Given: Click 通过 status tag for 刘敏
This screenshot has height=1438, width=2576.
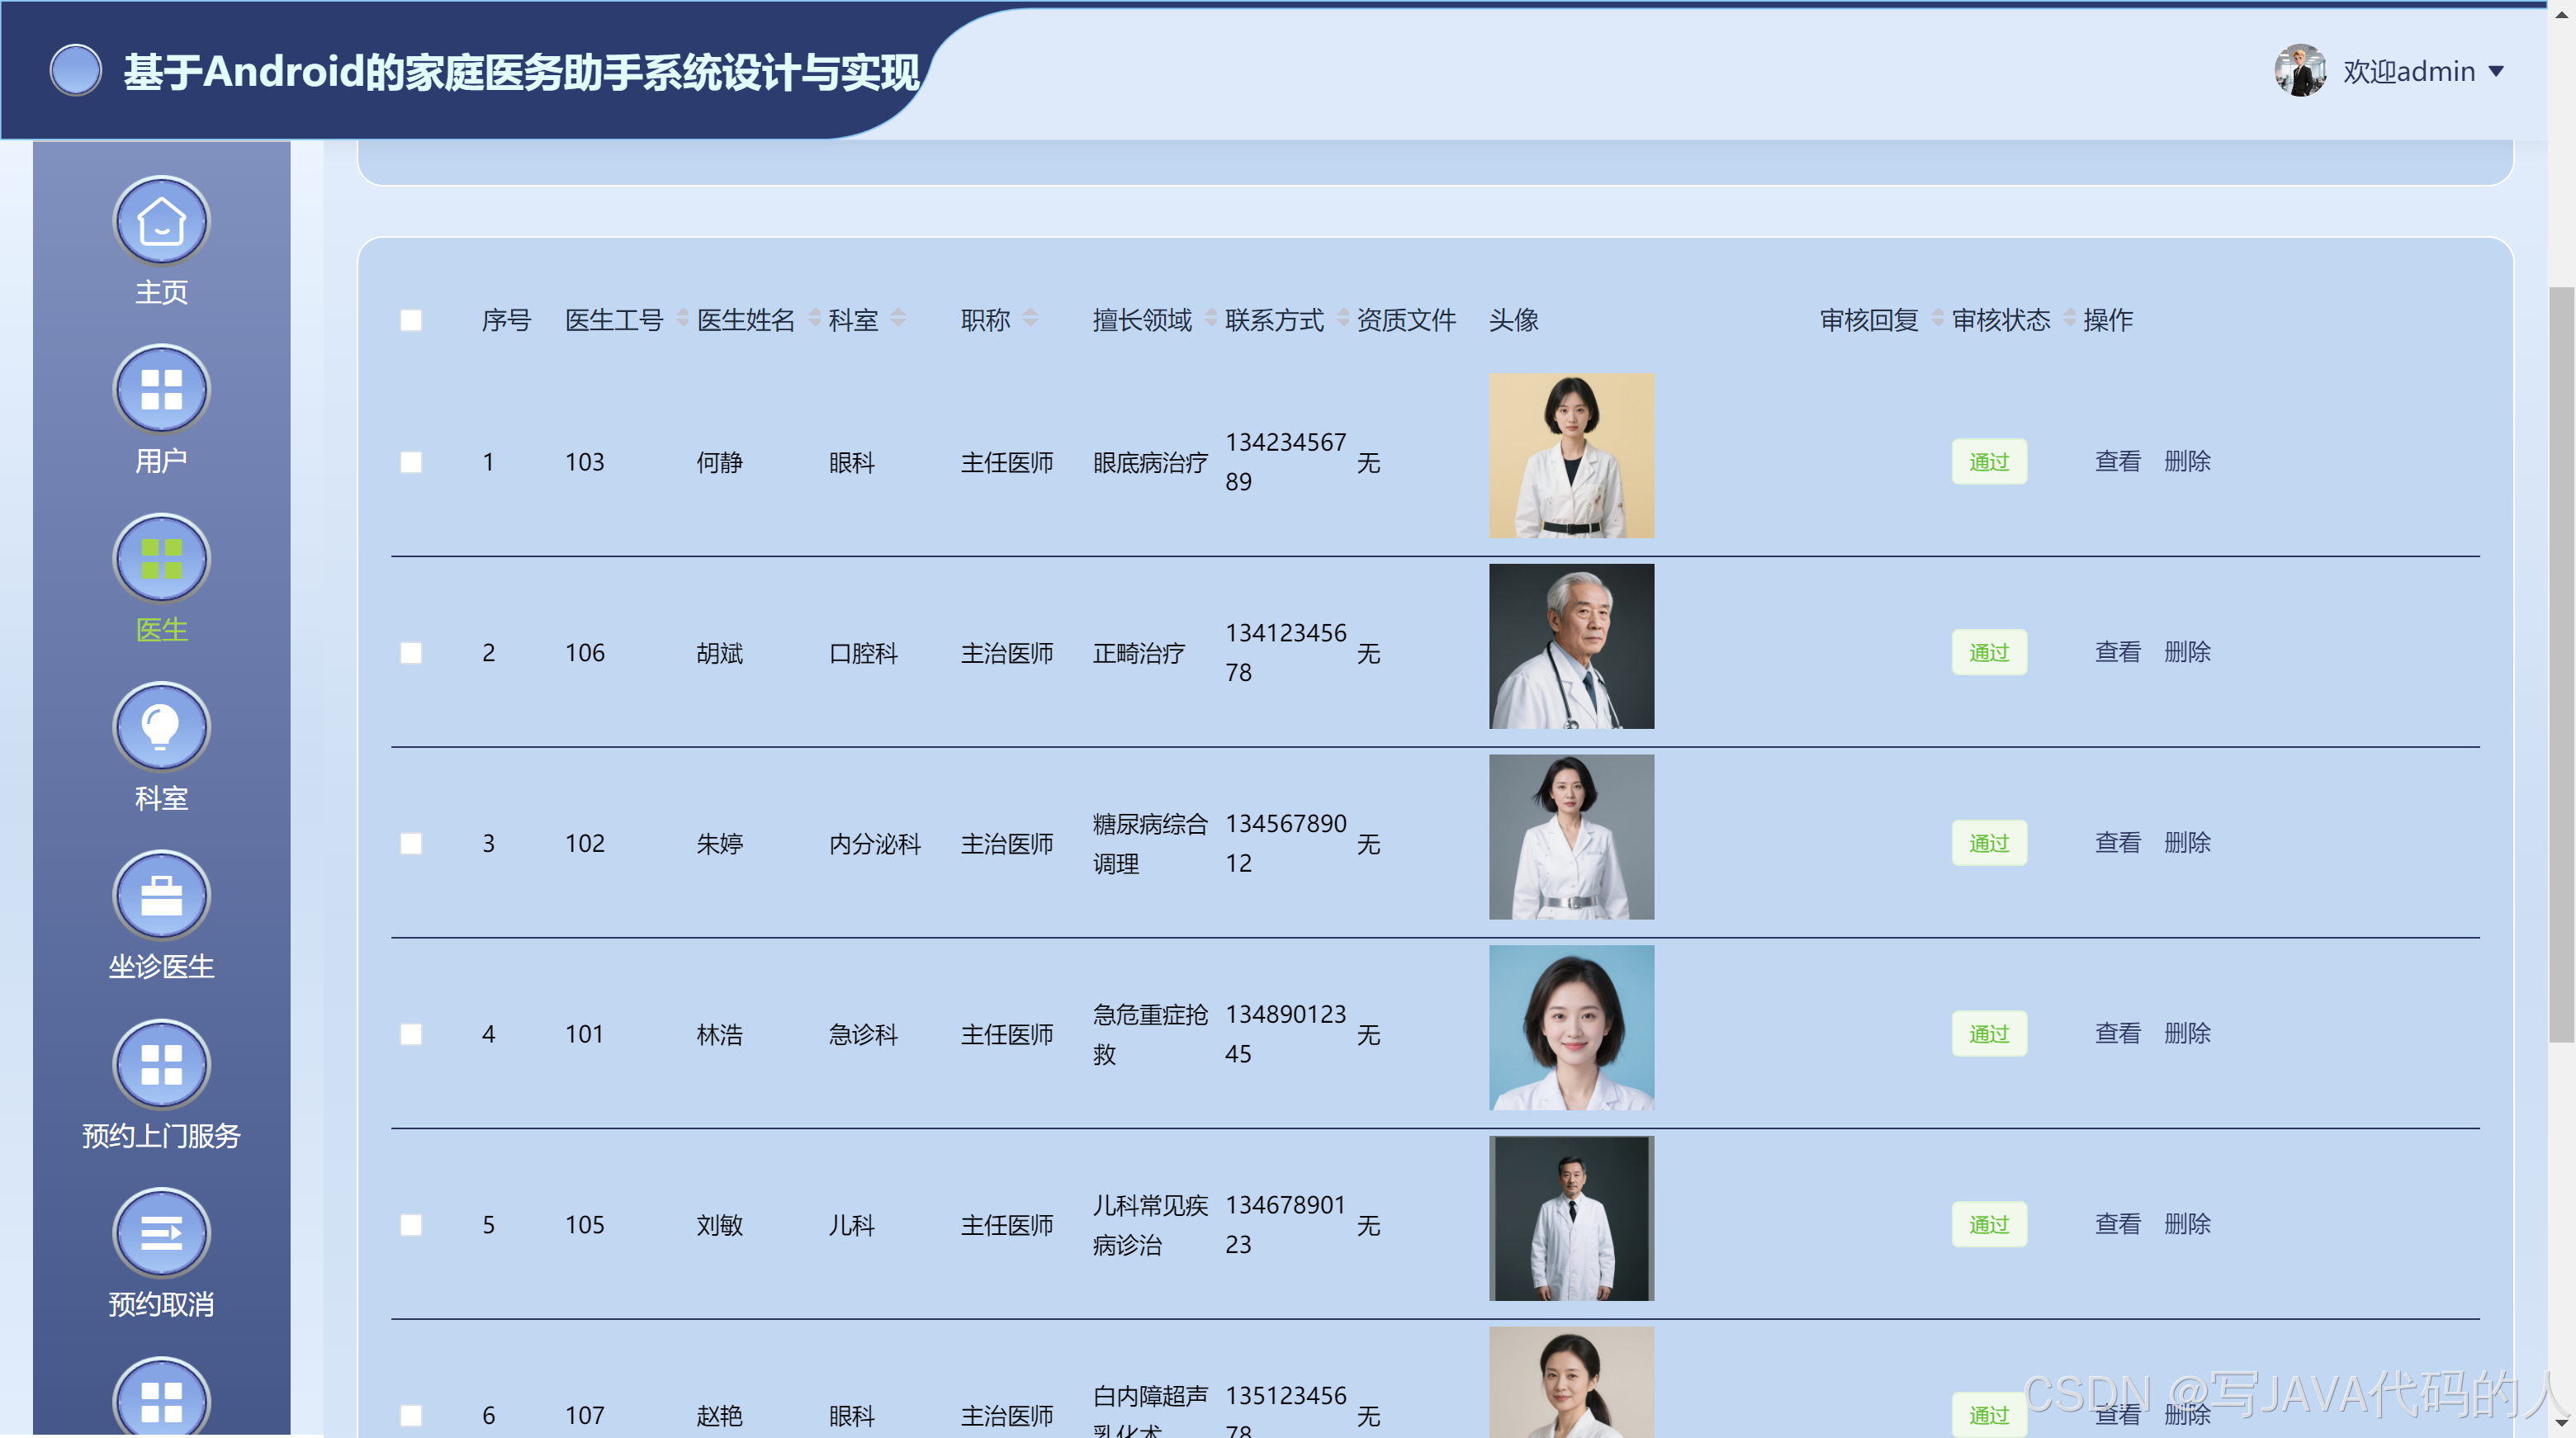Looking at the screenshot, I should coord(1989,1225).
